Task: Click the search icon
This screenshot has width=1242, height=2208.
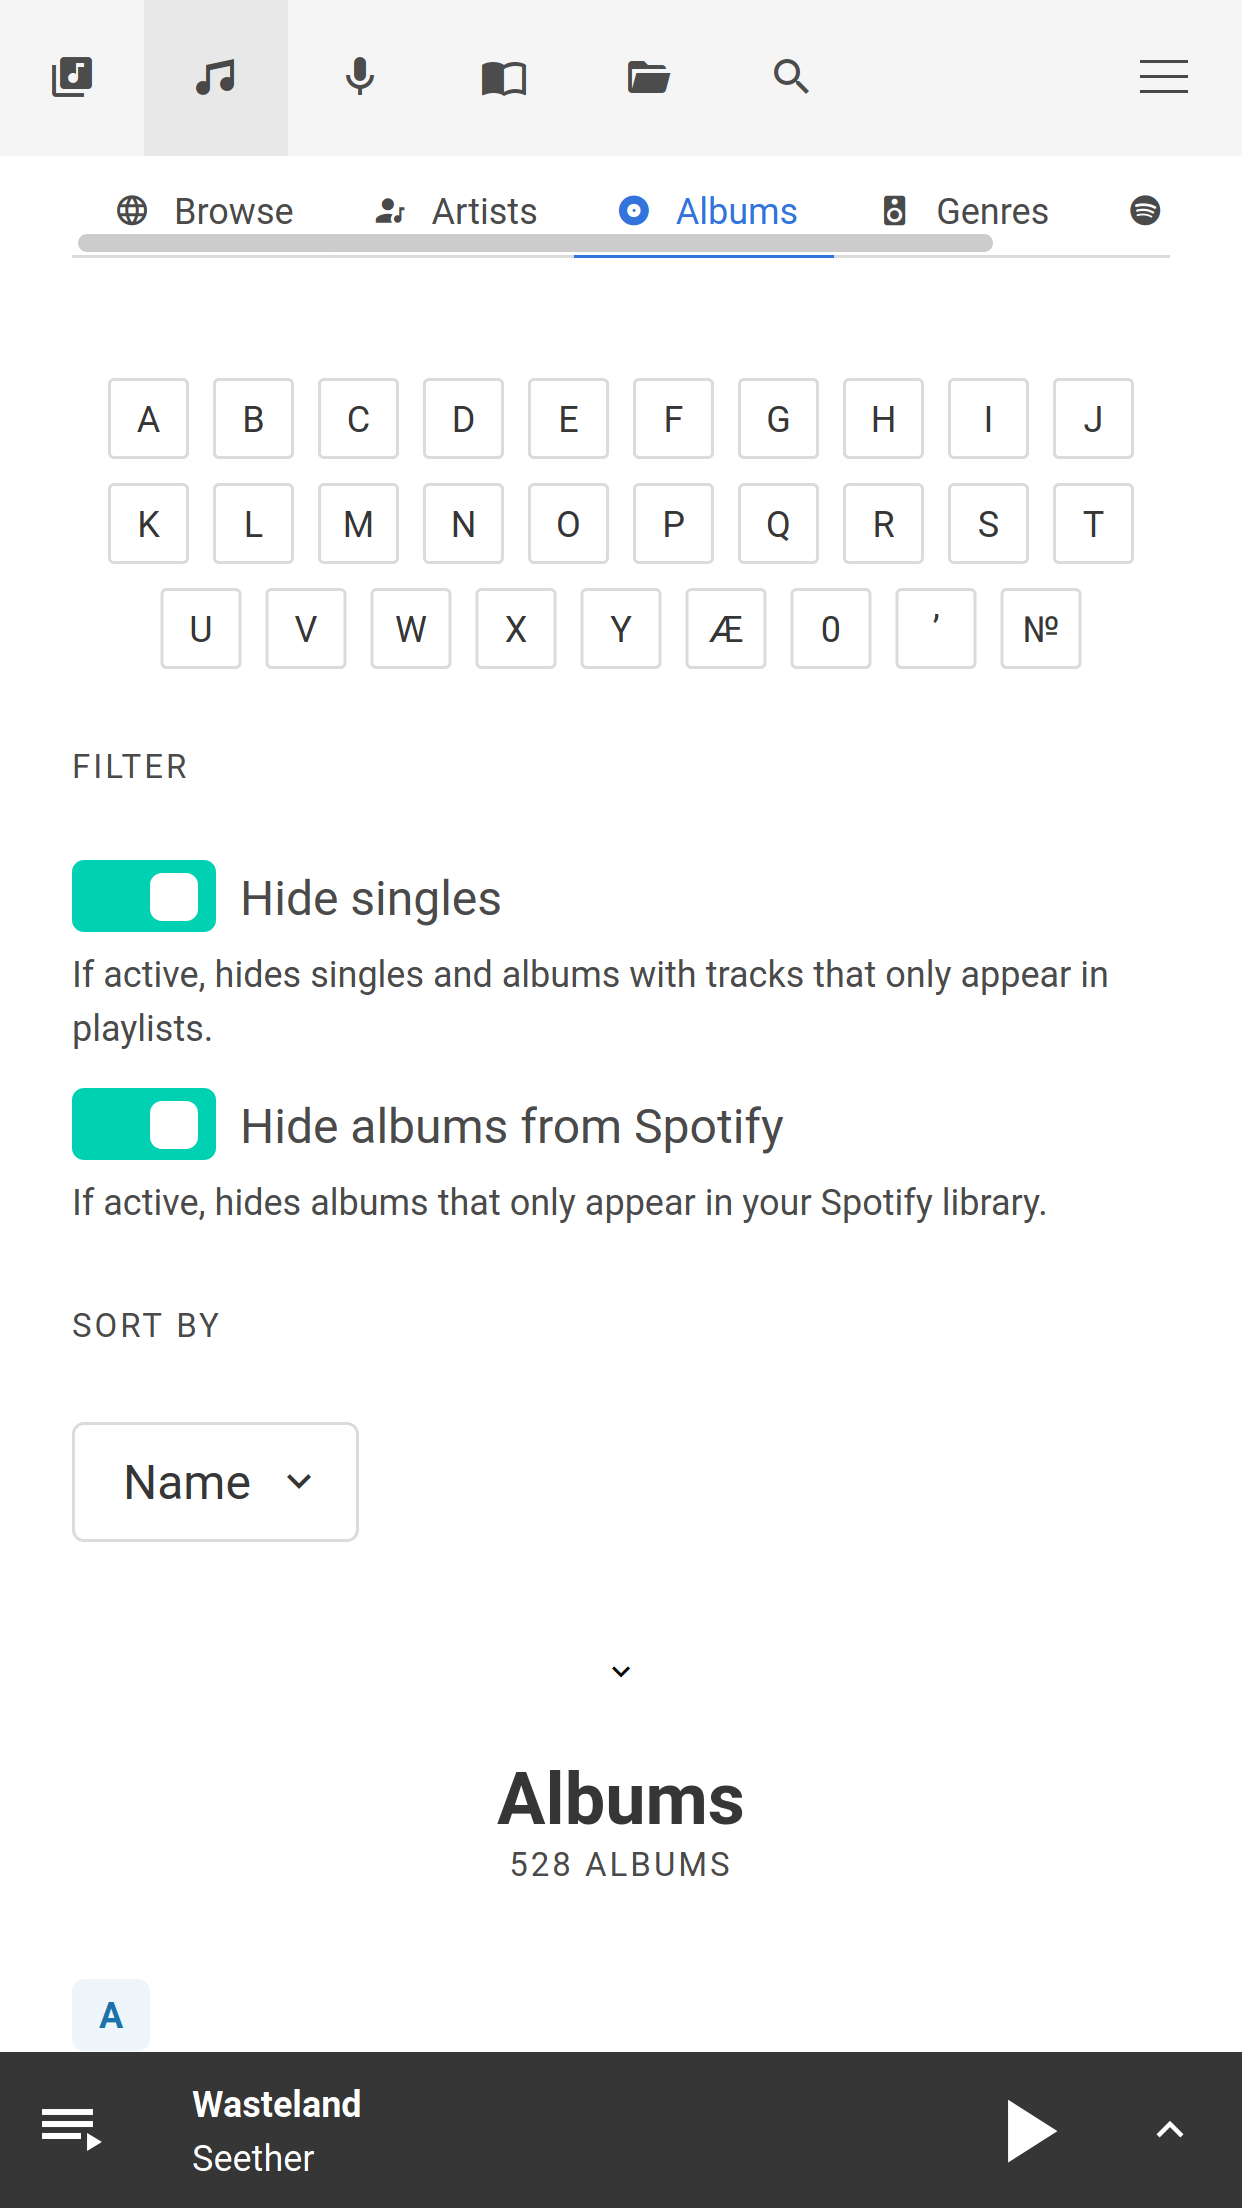Action: (x=790, y=77)
